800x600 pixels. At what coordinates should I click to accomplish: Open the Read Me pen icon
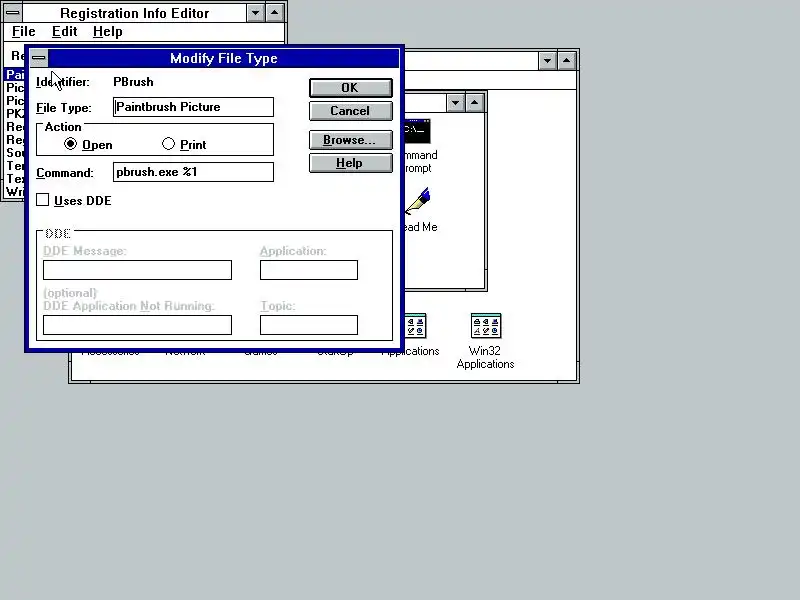418,201
